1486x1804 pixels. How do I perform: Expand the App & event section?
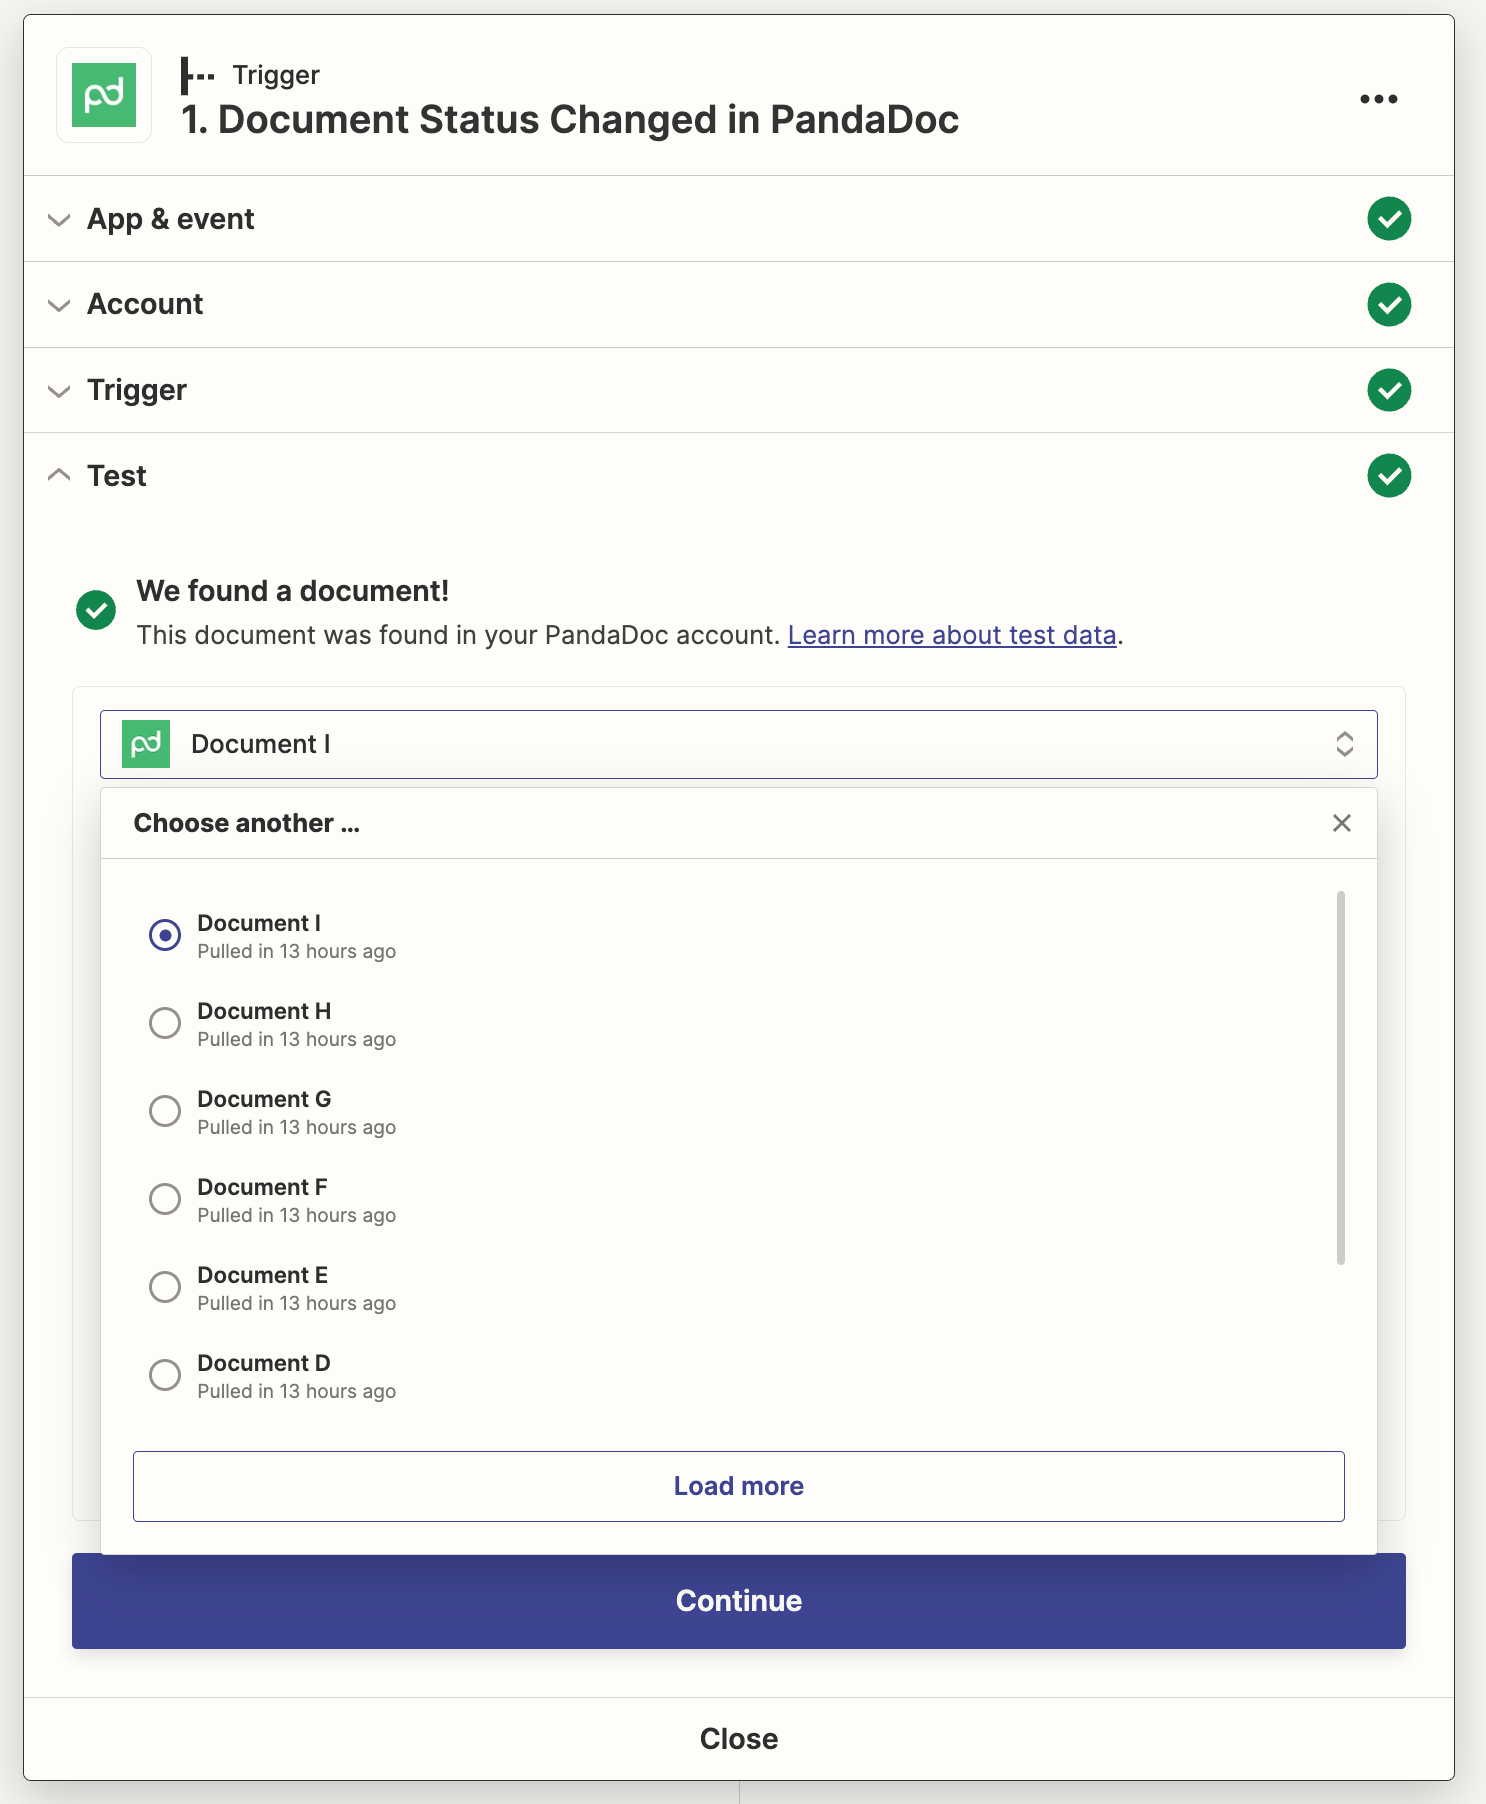pos(59,220)
